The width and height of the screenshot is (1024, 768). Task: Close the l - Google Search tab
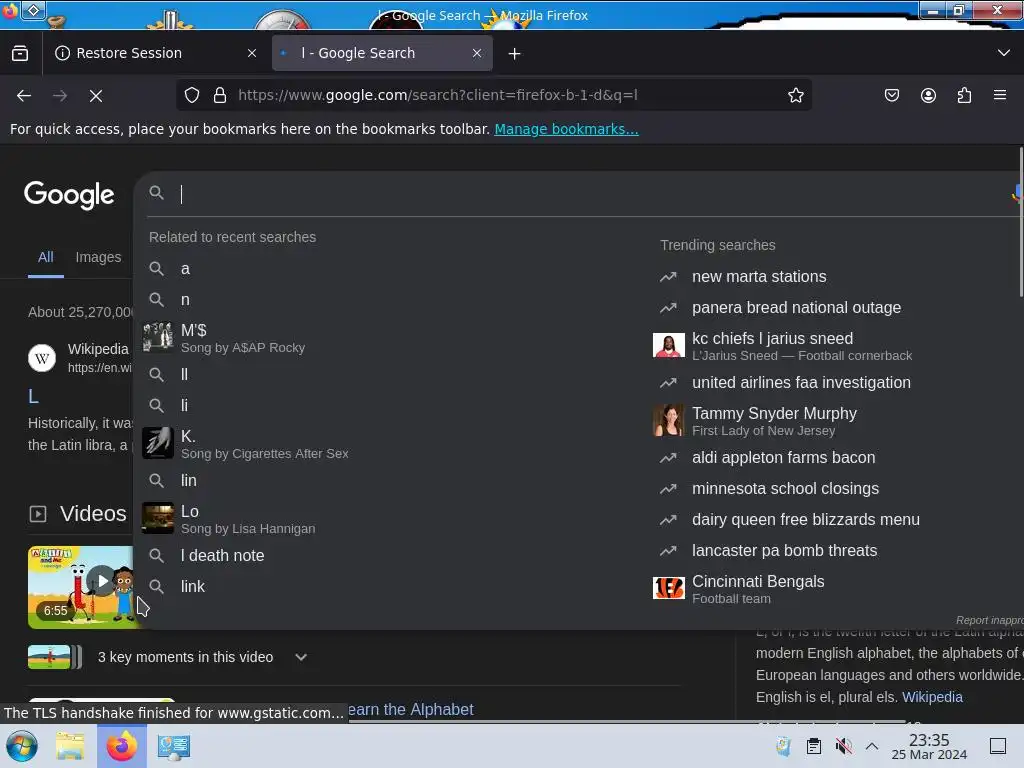(477, 53)
